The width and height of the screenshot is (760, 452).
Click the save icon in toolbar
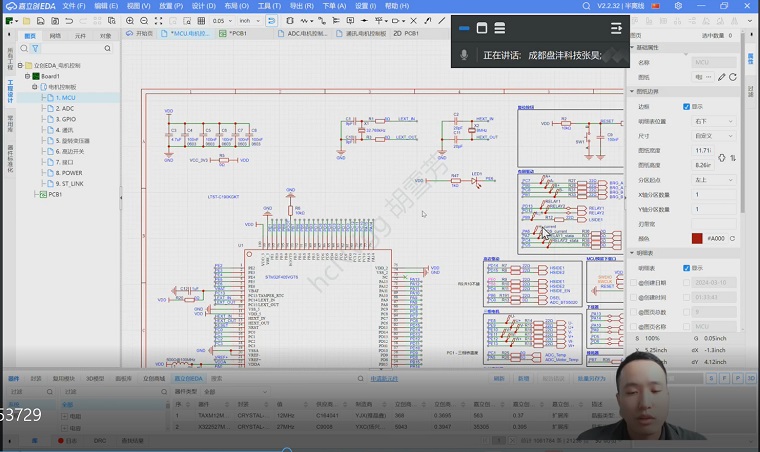[41, 21]
